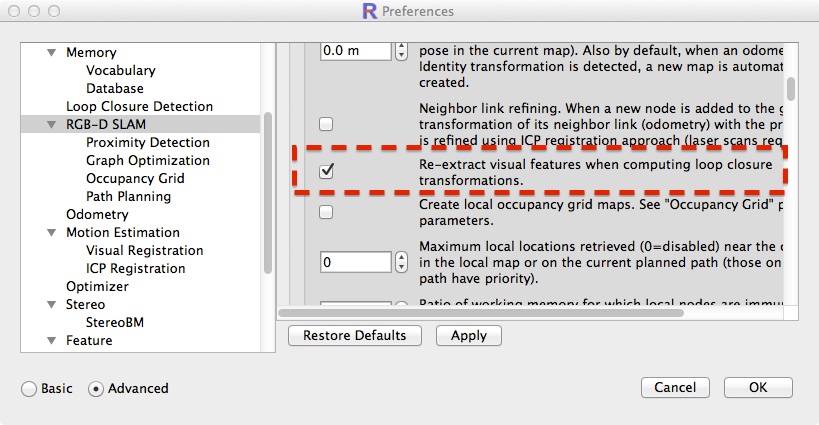
Task: Click OK to confirm preferences
Action: click(x=758, y=387)
